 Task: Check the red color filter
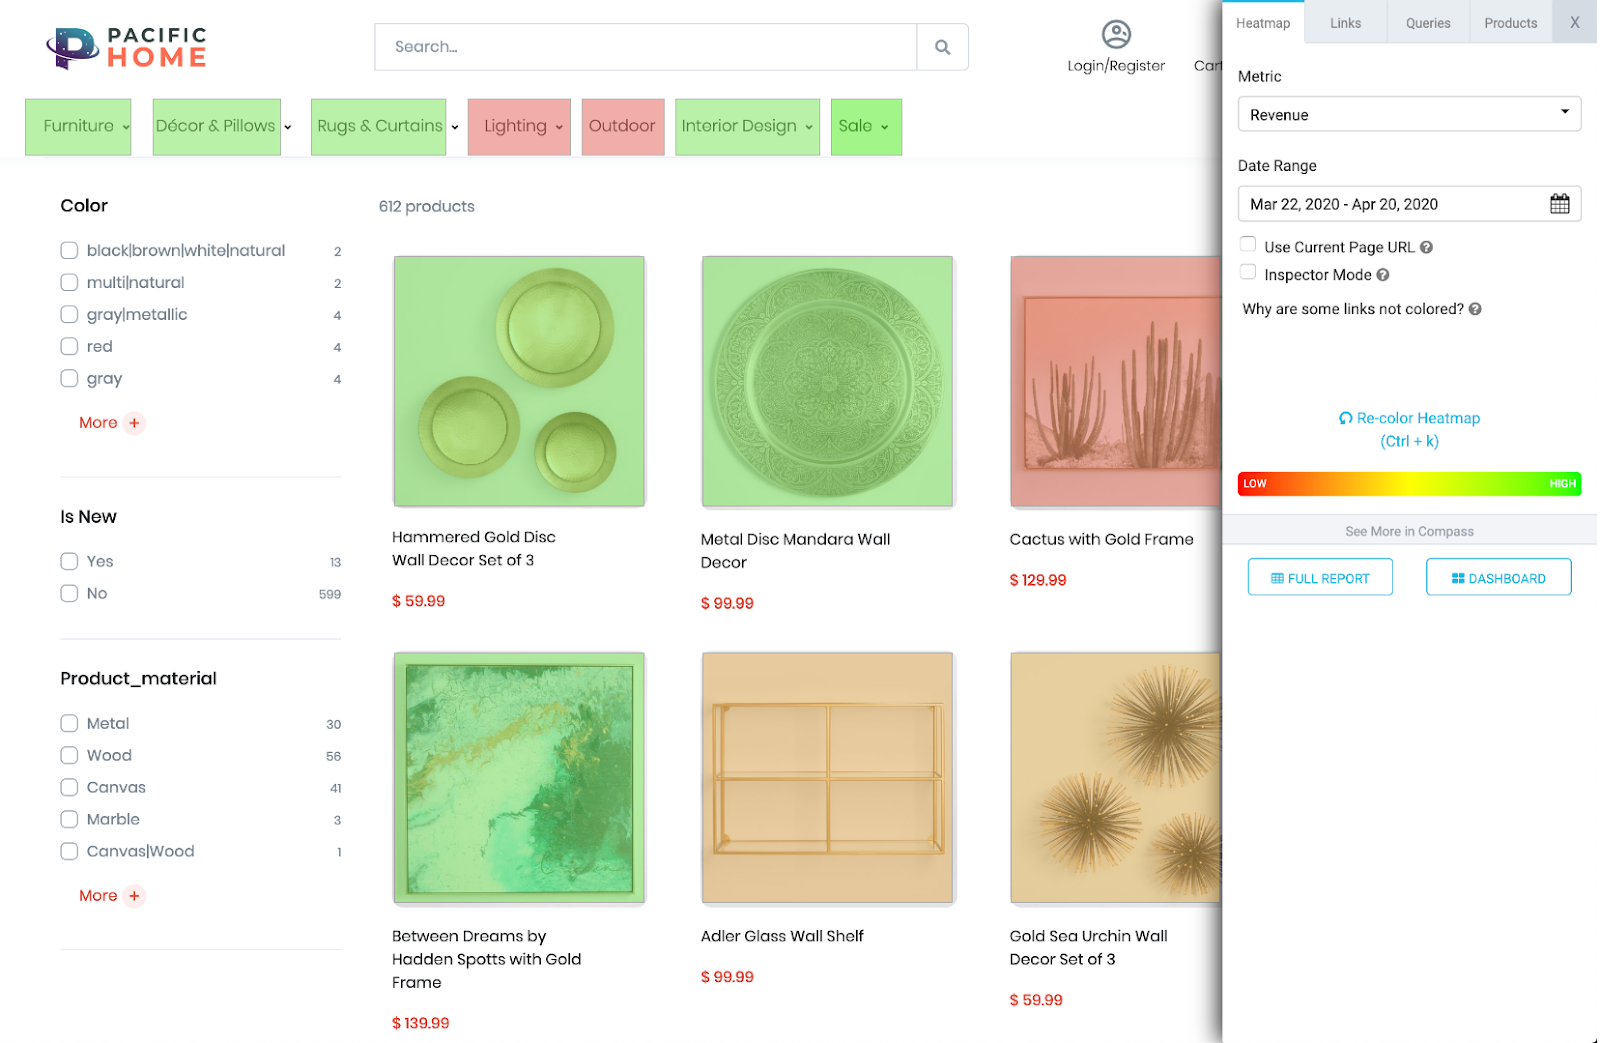coord(69,346)
